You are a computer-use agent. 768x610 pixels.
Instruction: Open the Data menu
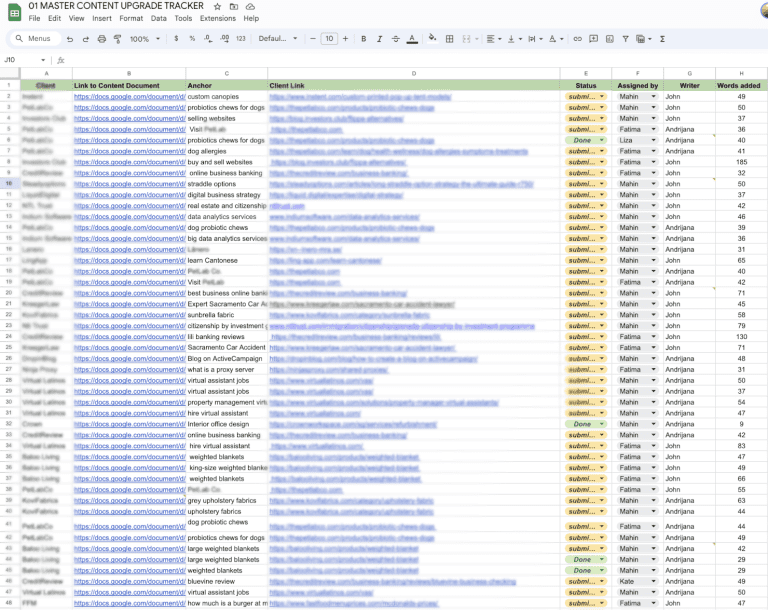click(x=159, y=19)
